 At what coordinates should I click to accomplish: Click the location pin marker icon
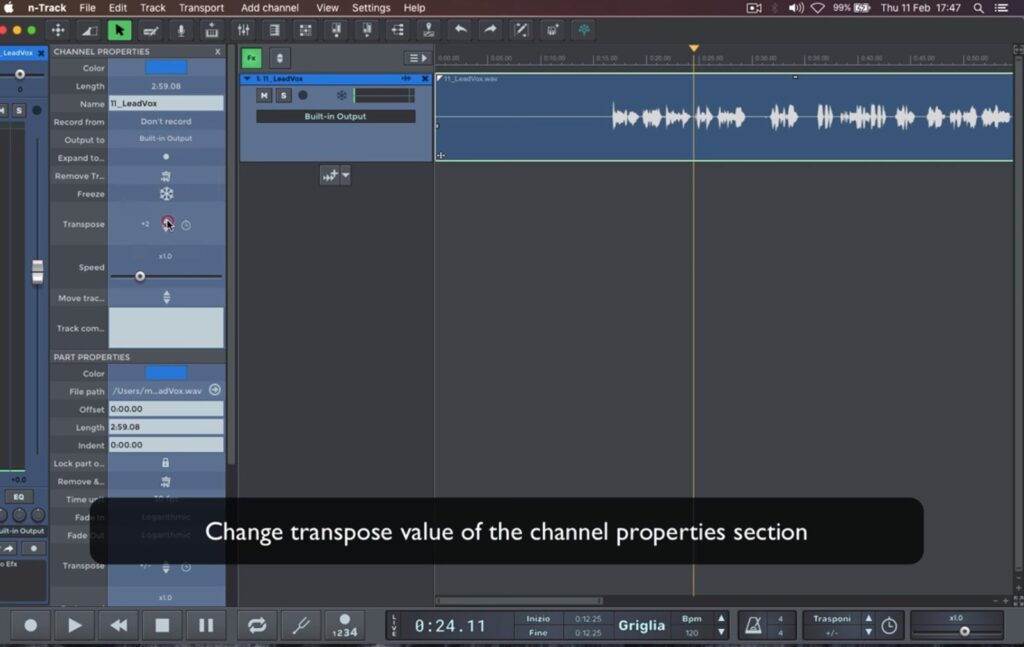[428, 30]
